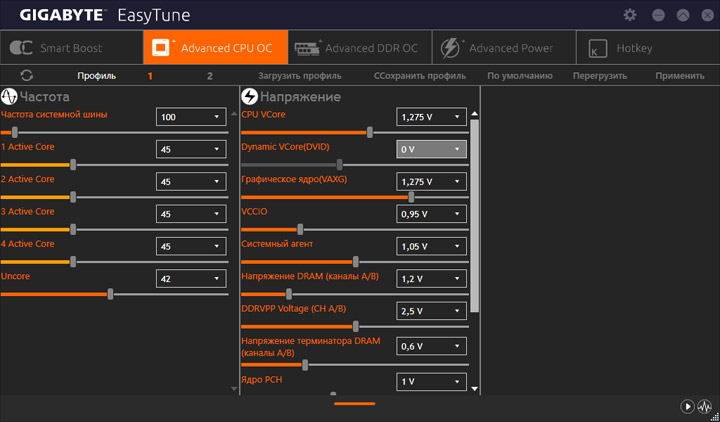720x422 pixels.
Task: Open Системный агент voltage dropdown
Action: point(431,246)
